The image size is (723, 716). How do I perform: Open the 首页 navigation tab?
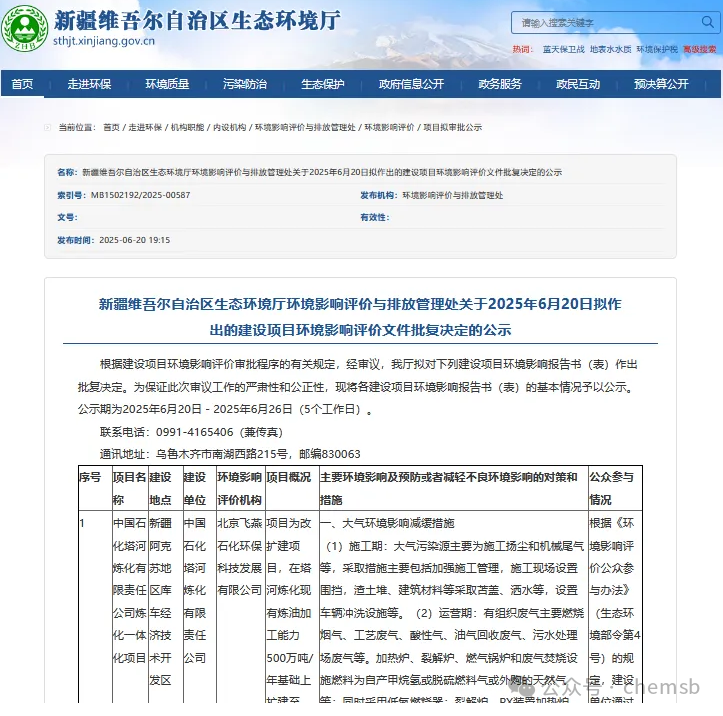pos(22,84)
